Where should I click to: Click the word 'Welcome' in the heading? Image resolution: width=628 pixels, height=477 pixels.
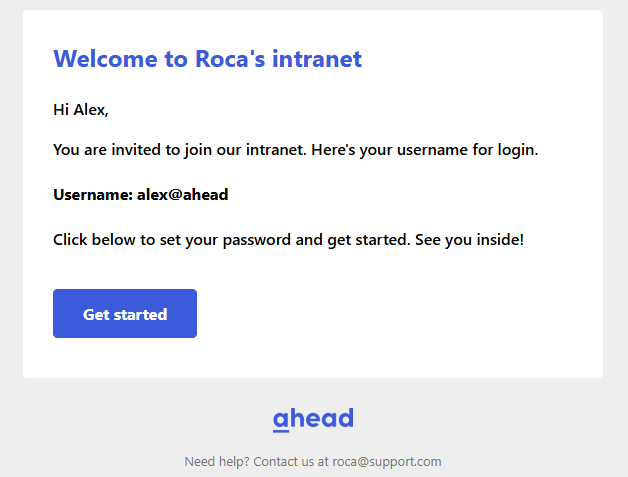(x=105, y=59)
